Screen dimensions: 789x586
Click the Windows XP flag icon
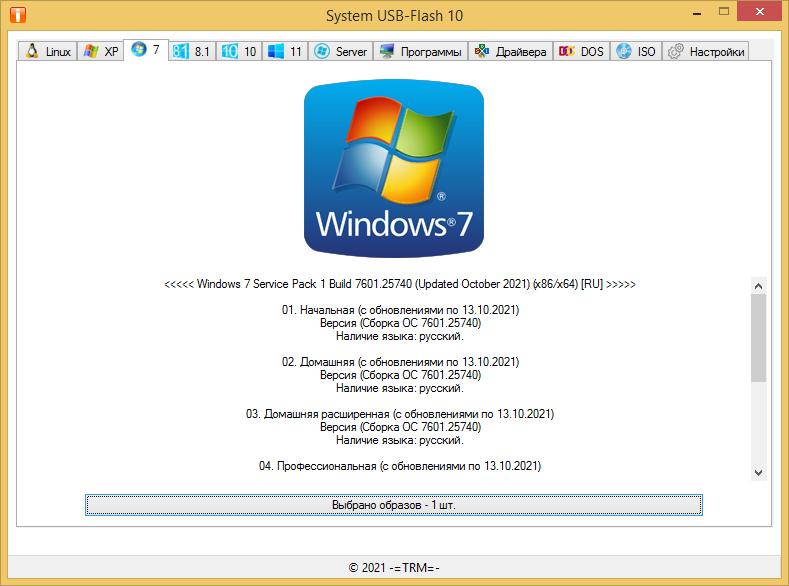[x=91, y=51]
